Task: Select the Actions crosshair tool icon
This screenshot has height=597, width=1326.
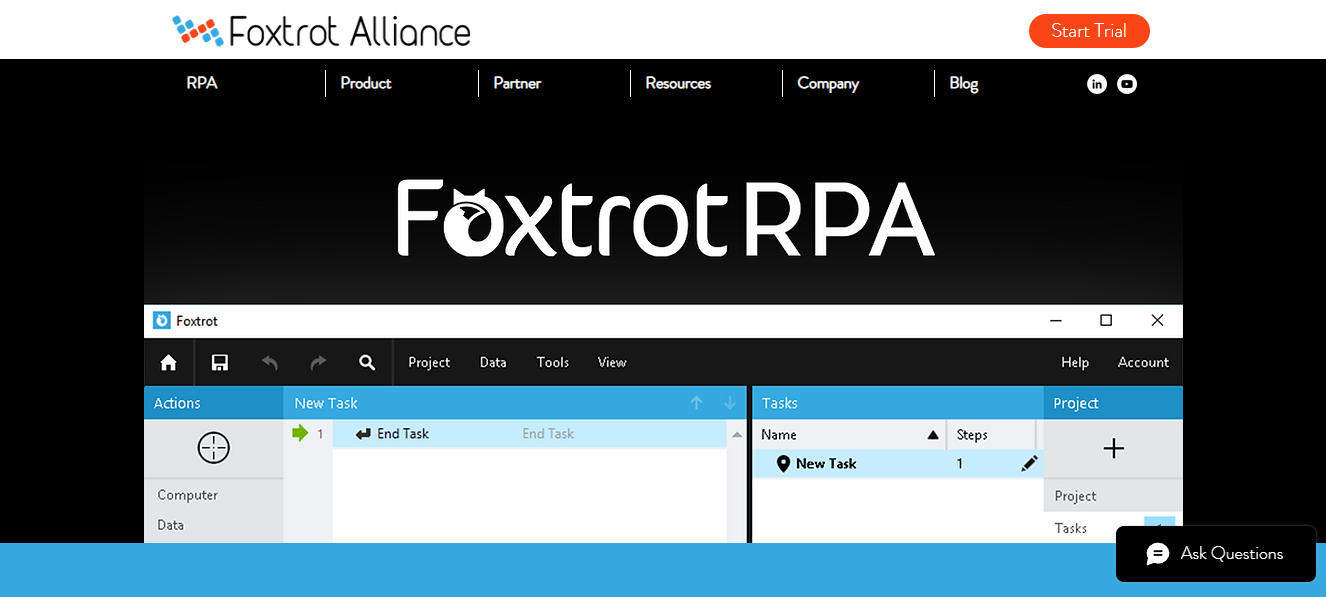Action: pos(213,448)
